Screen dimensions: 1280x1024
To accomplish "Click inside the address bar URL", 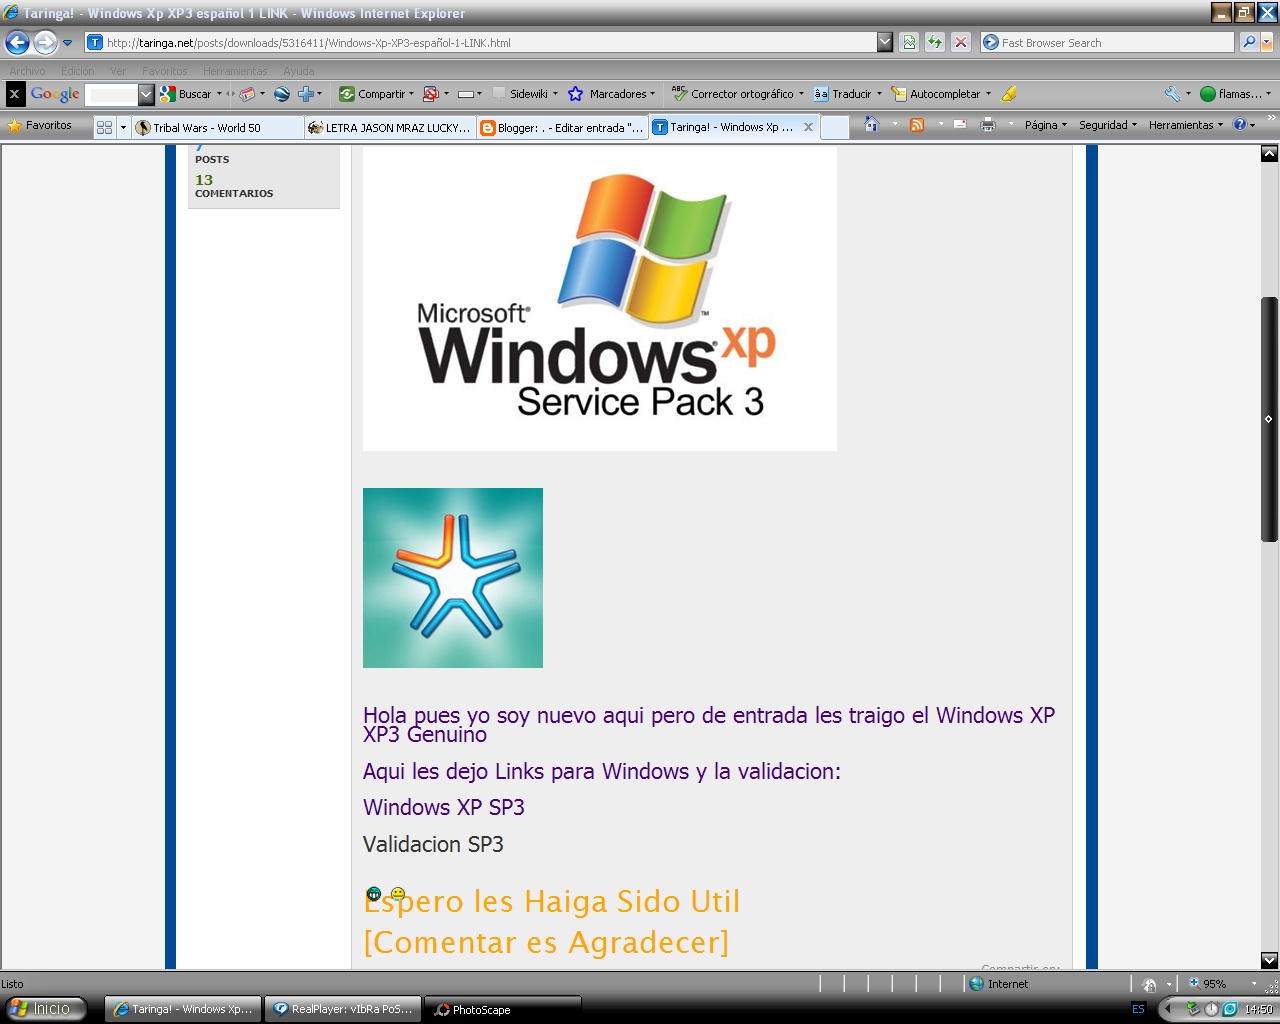I will point(480,42).
